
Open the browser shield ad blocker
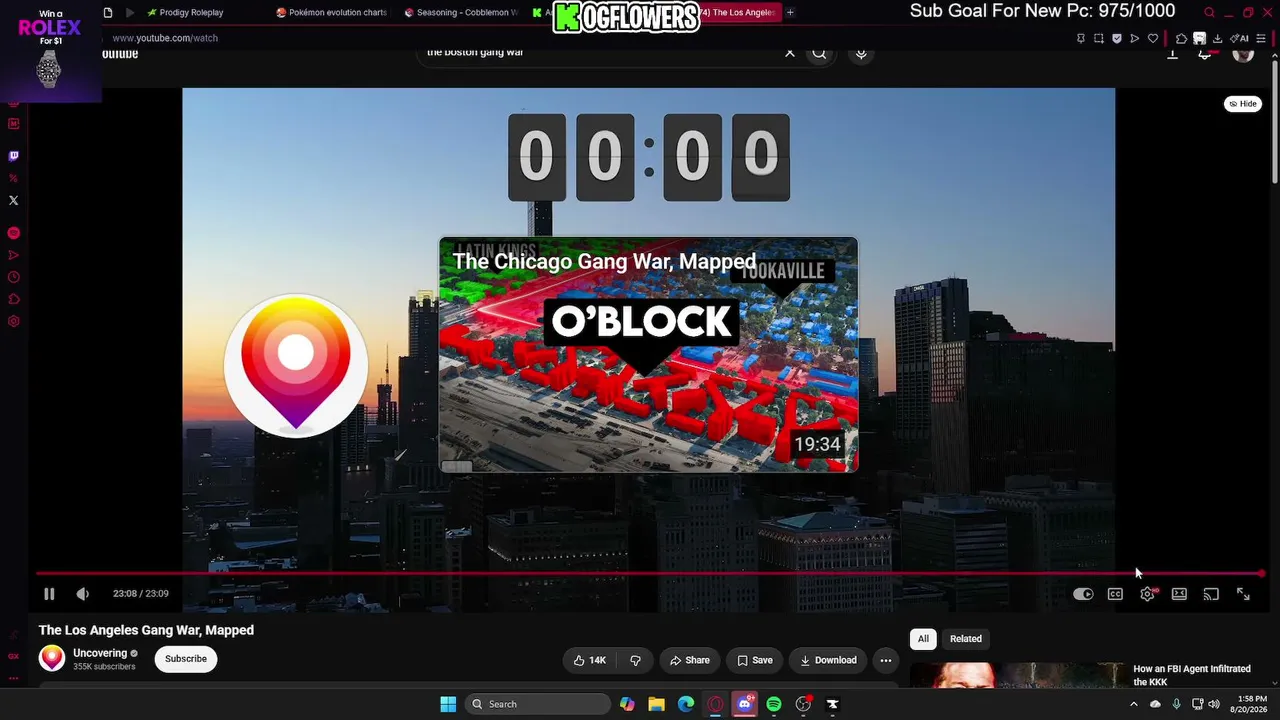[x=1117, y=39]
